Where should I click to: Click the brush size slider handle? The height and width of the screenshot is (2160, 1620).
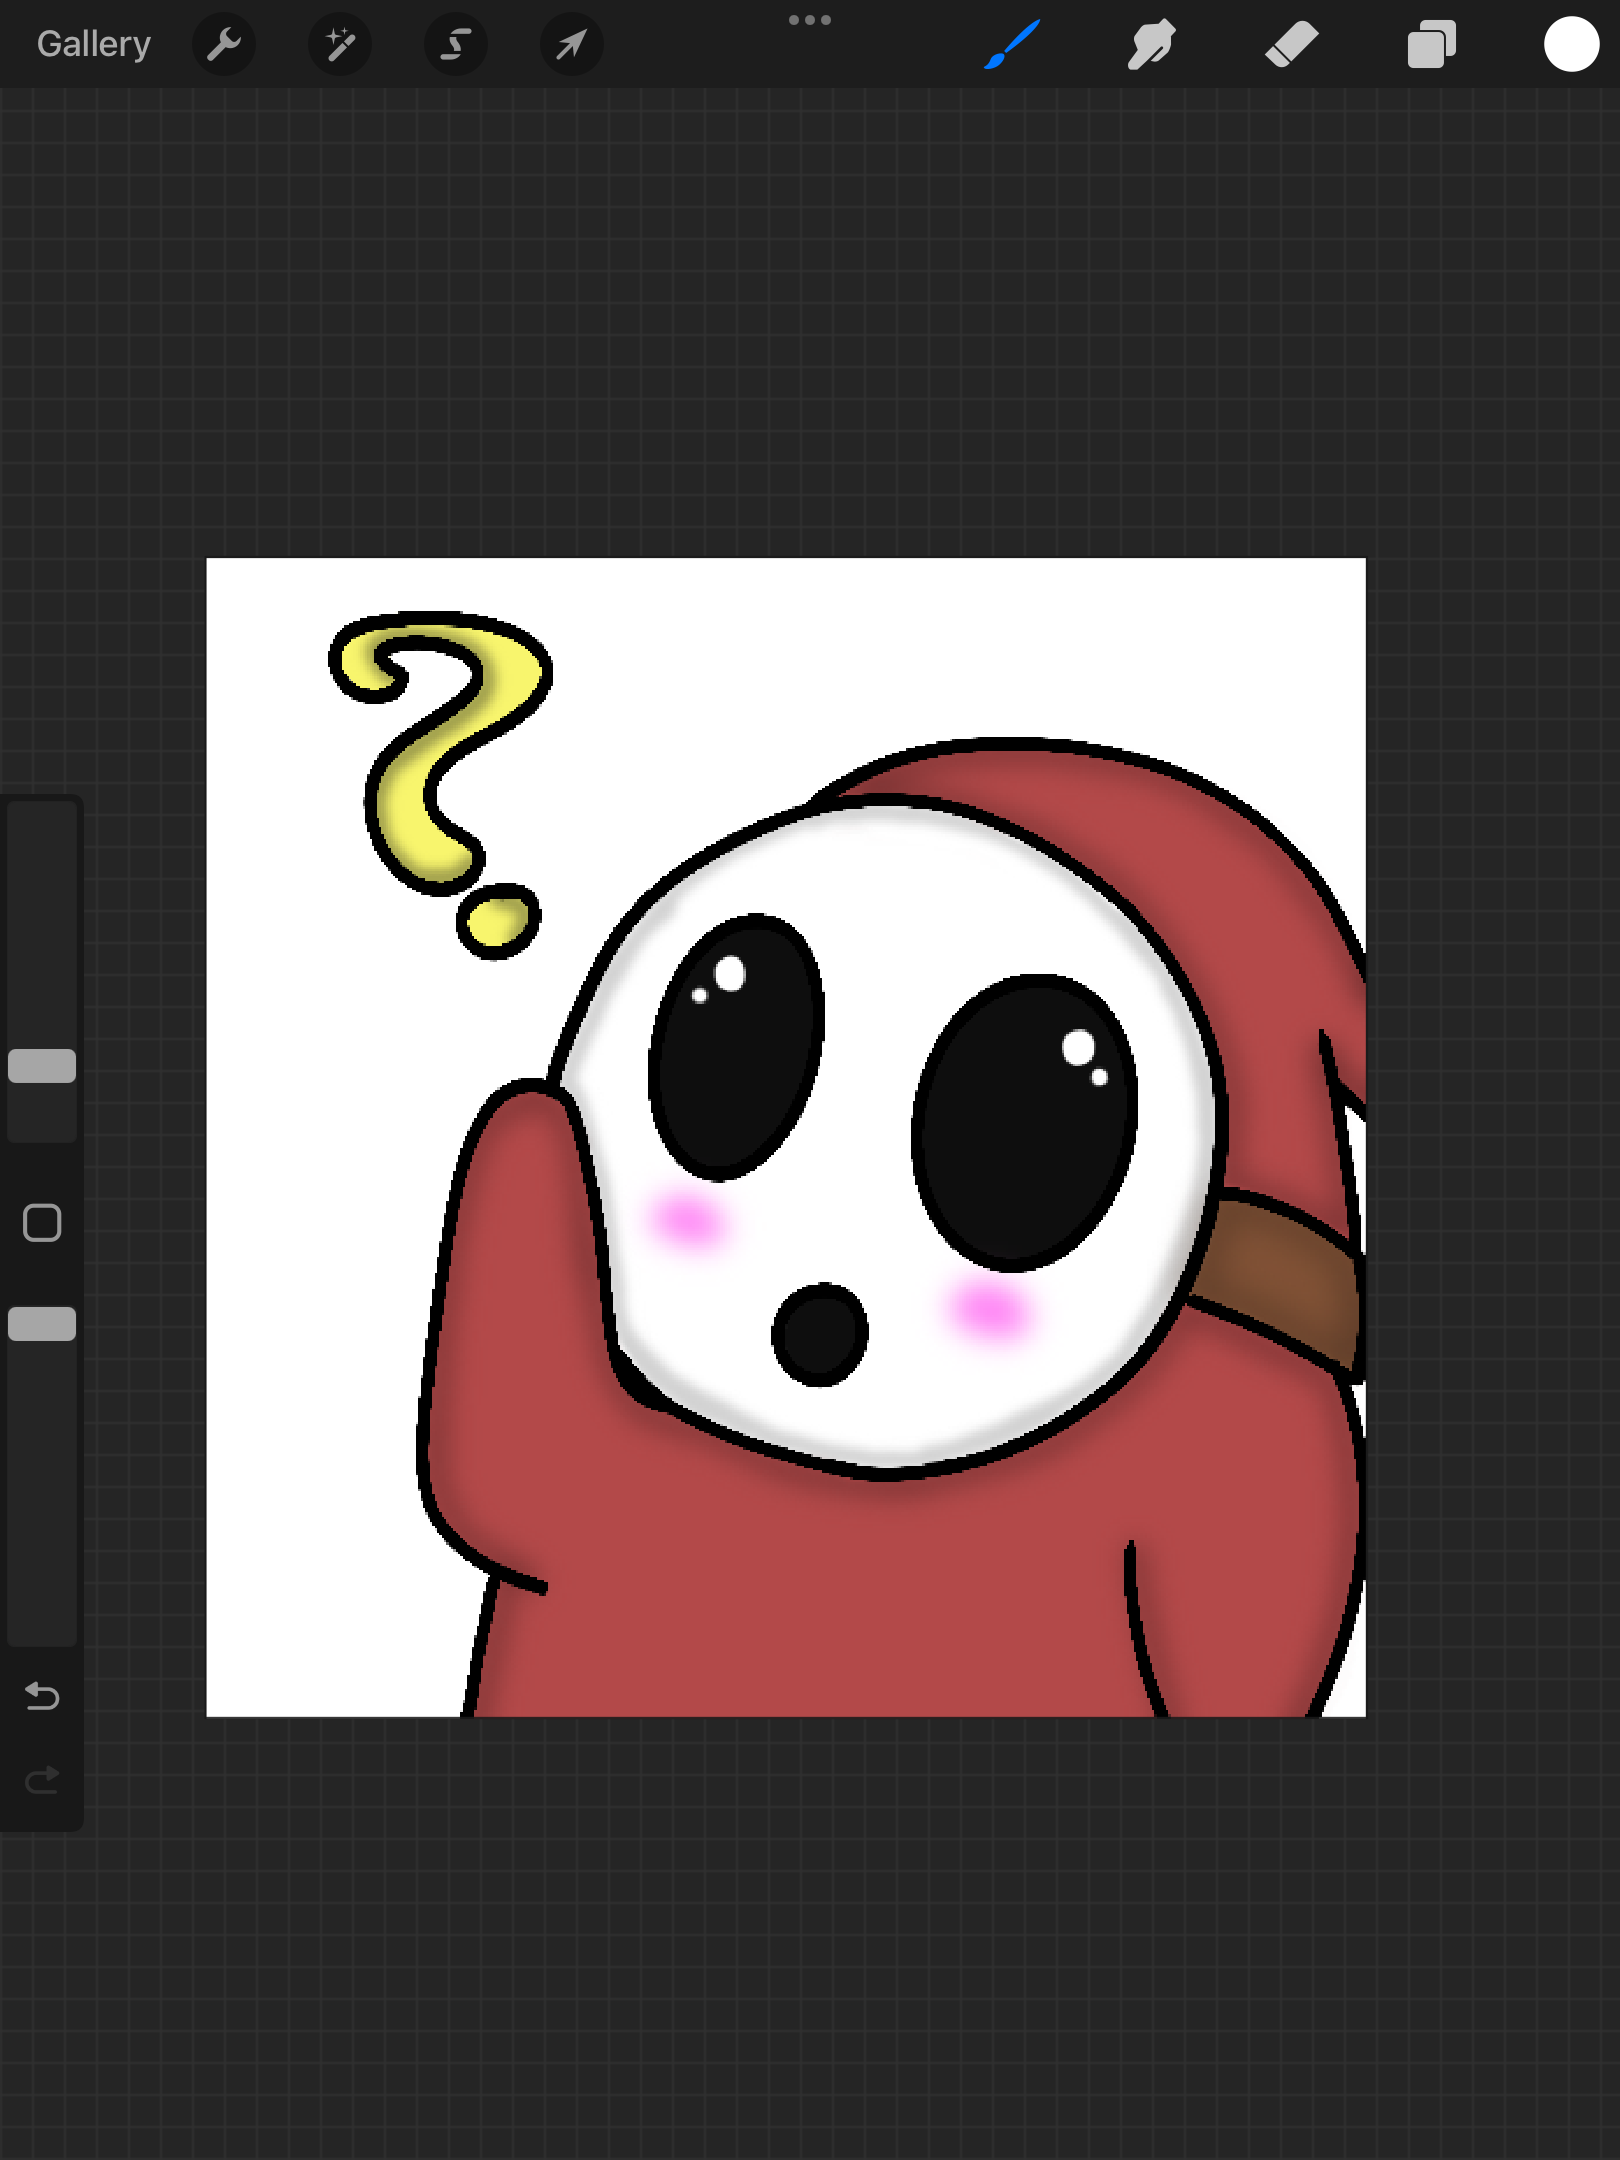tap(42, 1066)
